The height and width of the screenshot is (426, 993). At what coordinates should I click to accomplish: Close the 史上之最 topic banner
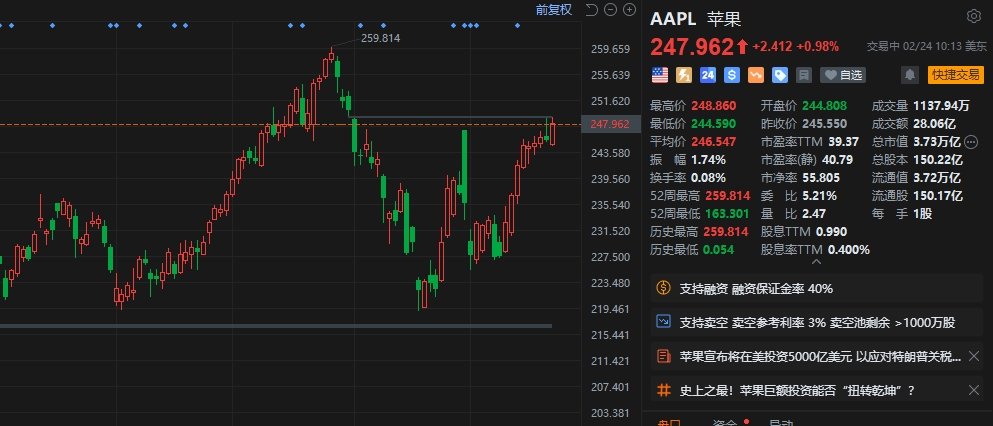click(x=974, y=390)
